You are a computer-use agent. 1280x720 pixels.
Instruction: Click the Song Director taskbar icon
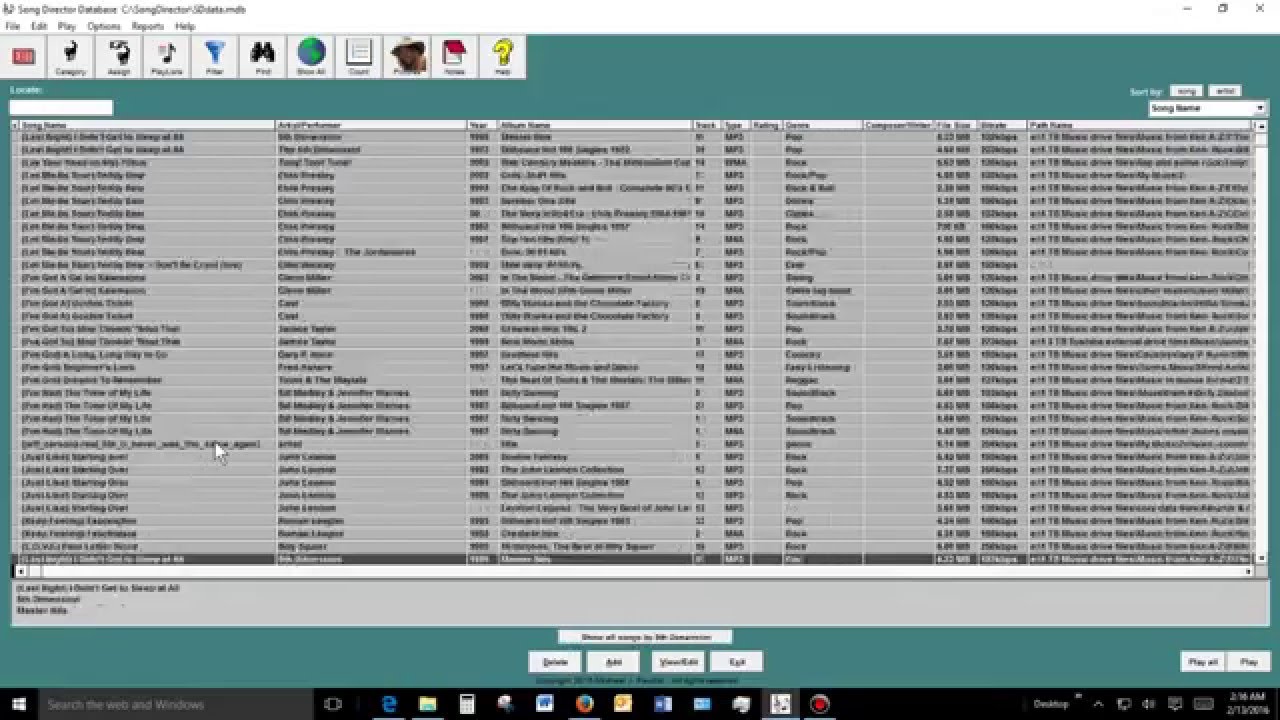point(780,704)
